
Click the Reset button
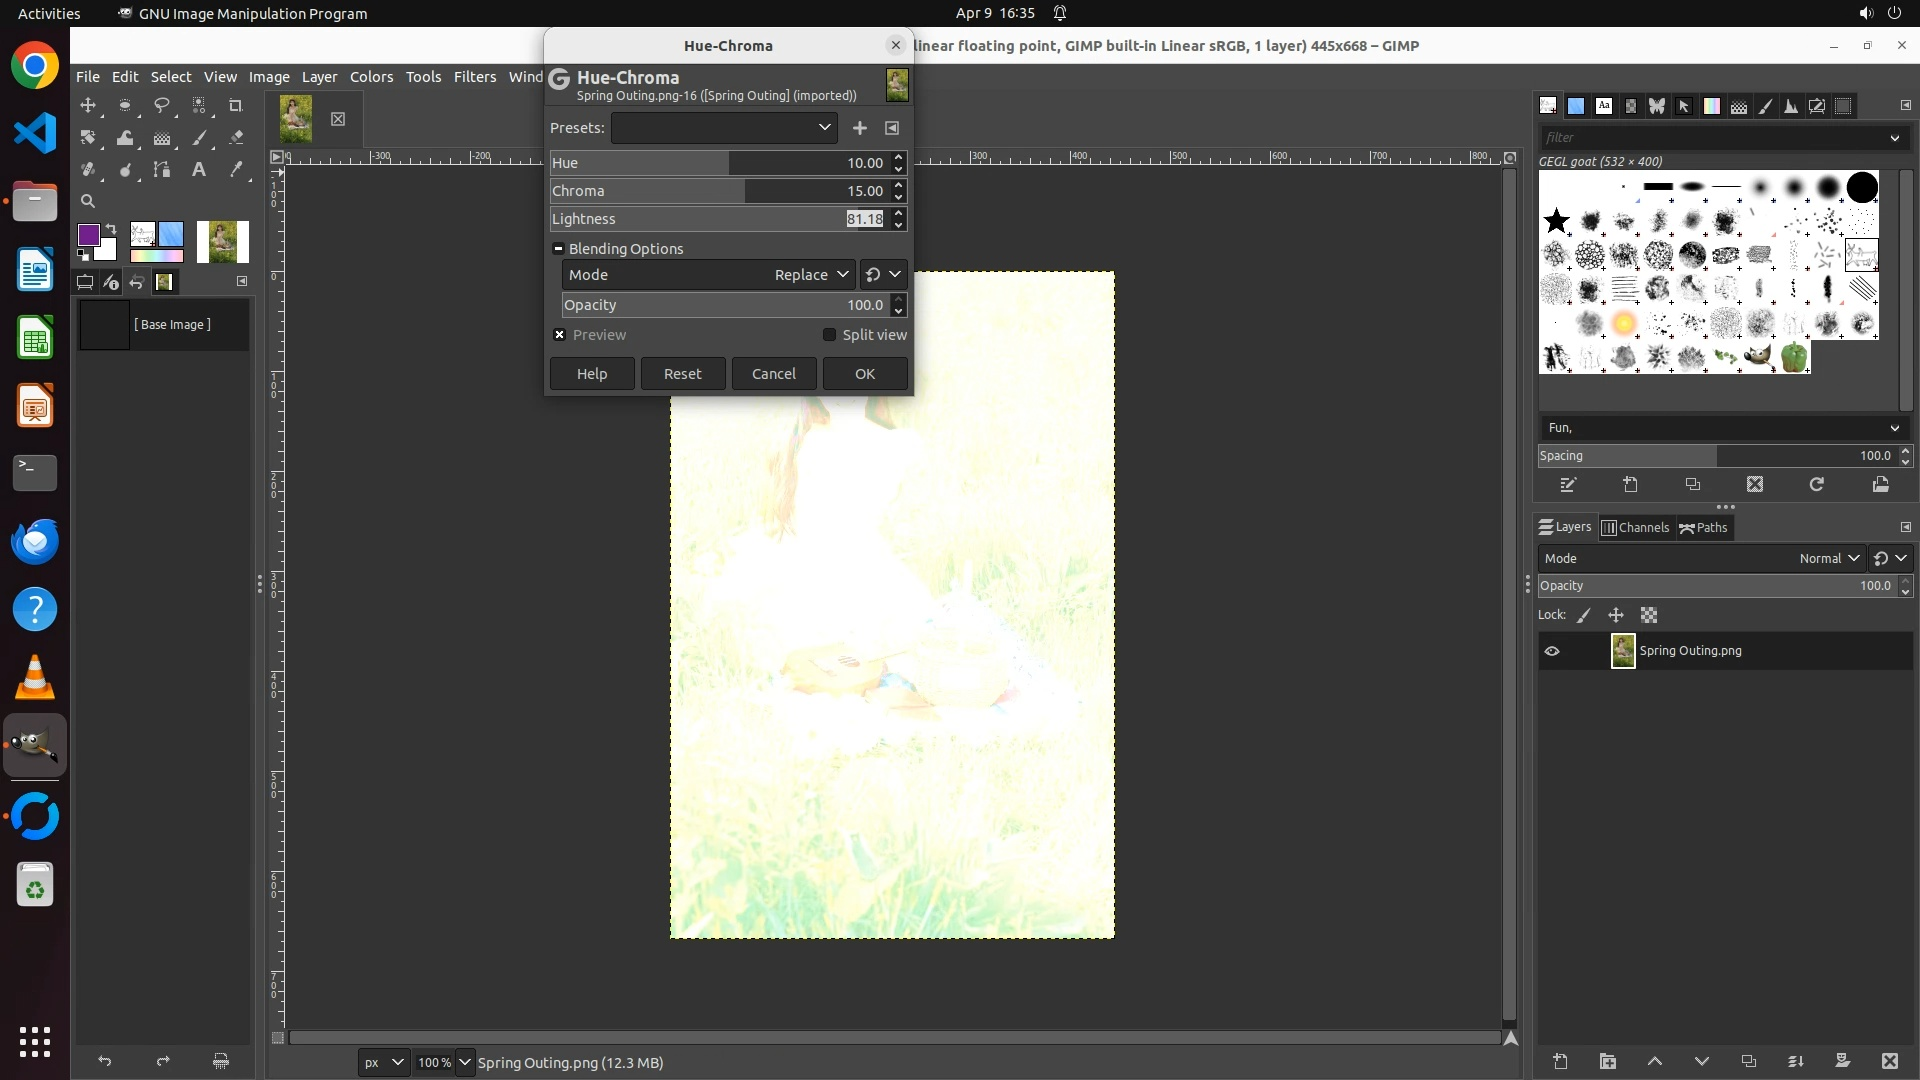pyautogui.click(x=682, y=373)
